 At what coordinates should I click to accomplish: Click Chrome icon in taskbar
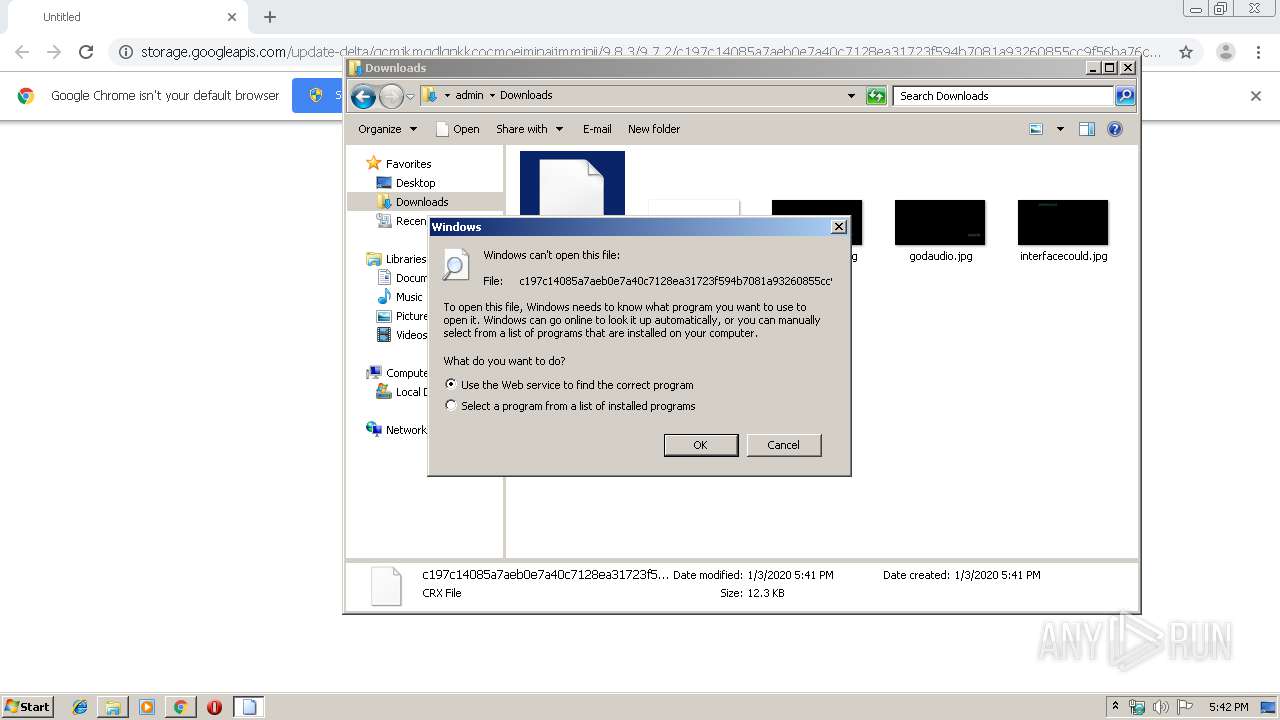click(x=180, y=707)
